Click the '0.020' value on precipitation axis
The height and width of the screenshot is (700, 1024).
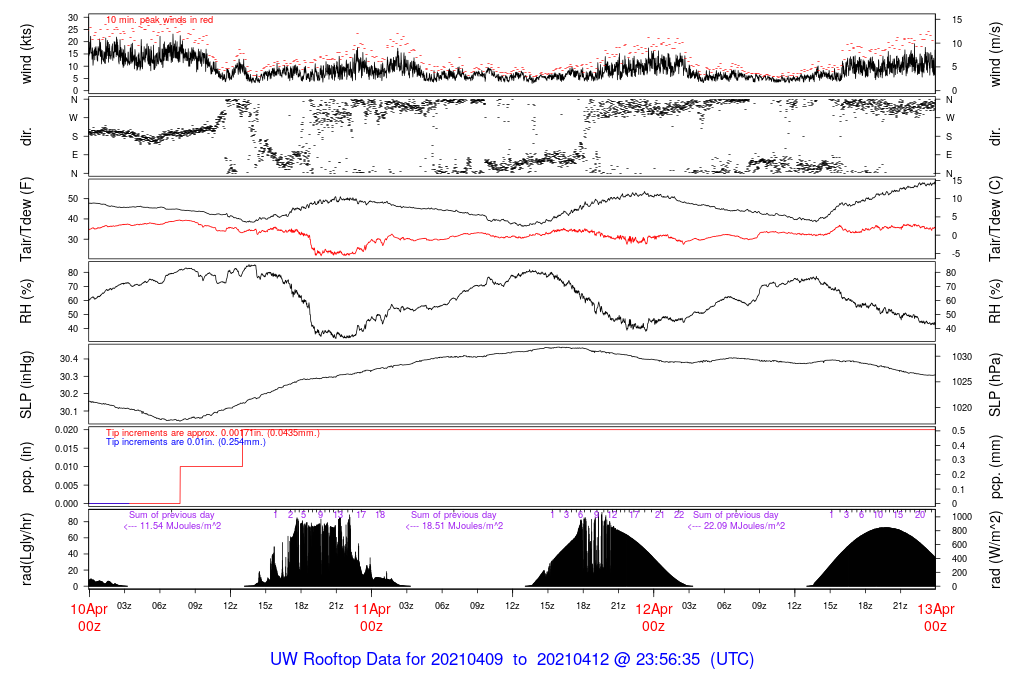coord(67,430)
